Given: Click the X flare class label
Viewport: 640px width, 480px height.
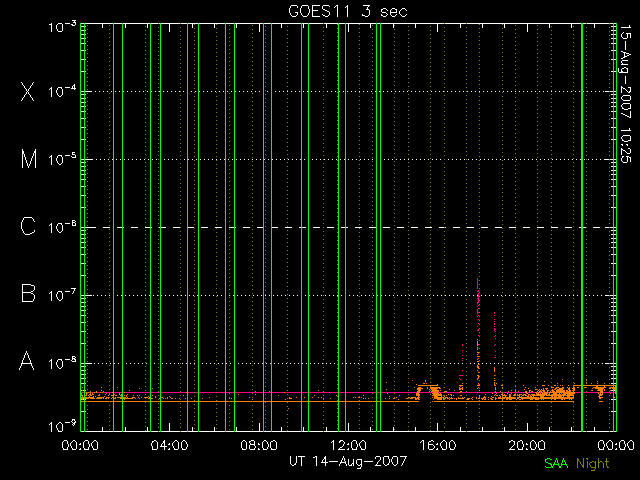Looking at the screenshot, I should coord(27,91).
